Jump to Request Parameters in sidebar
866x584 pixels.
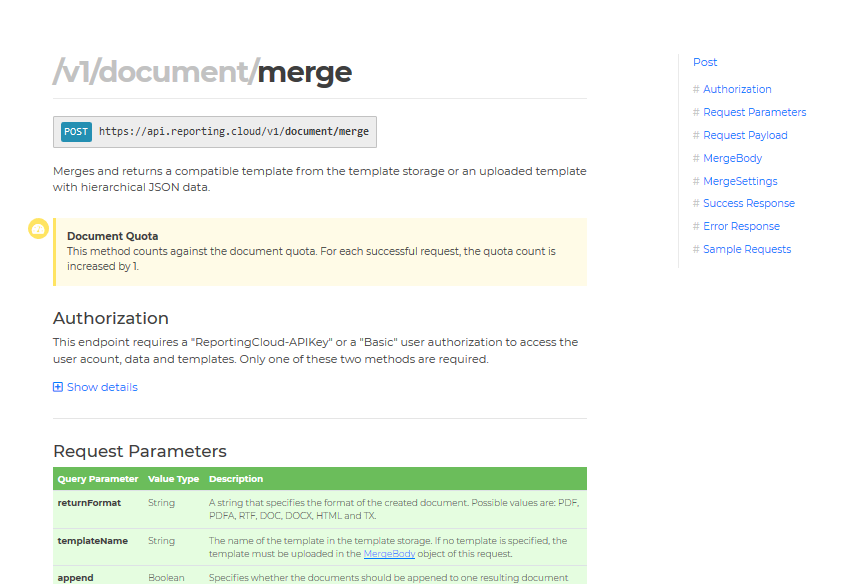(754, 112)
